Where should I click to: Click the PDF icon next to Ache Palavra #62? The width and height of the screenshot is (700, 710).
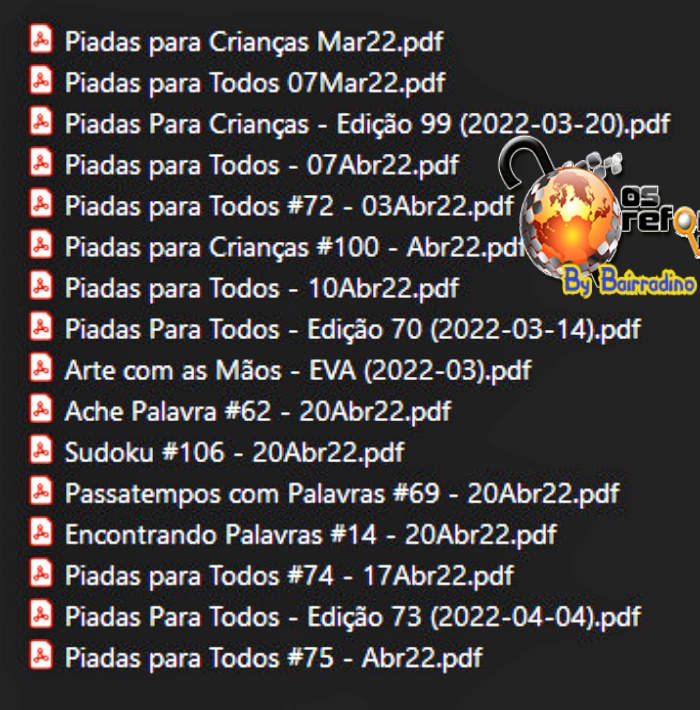click(x=41, y=409)
